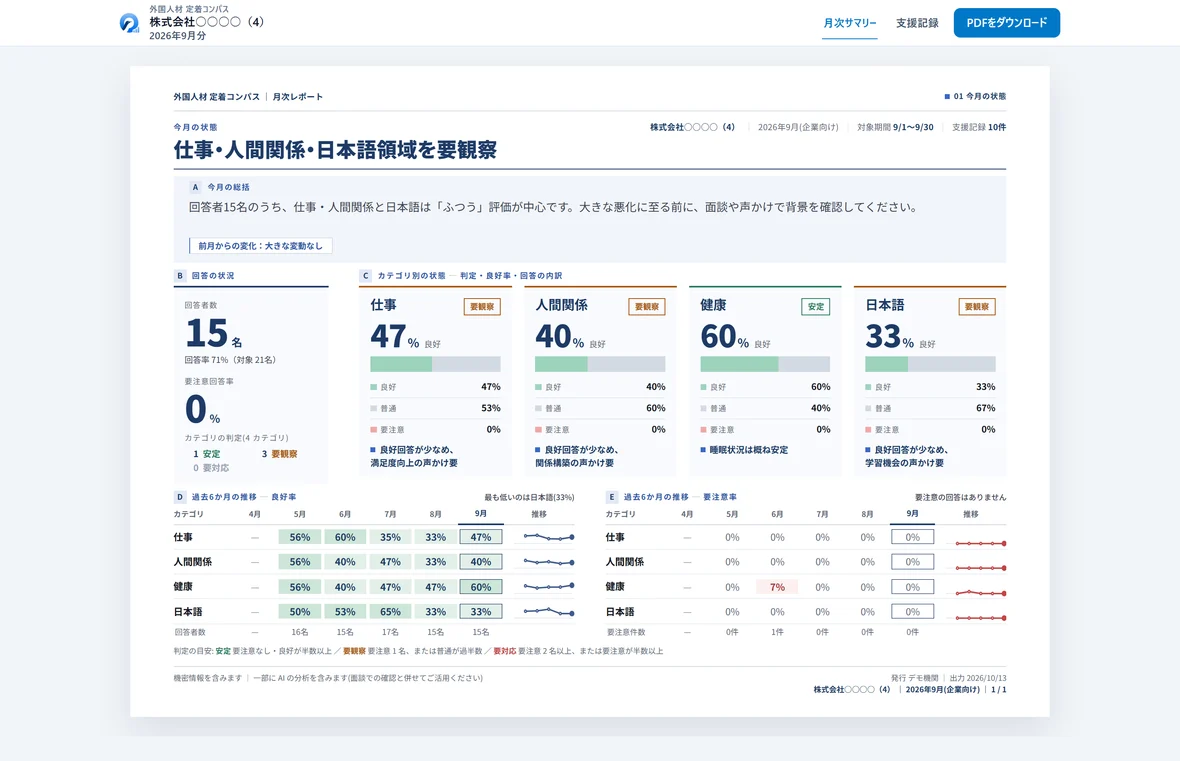Click 17名 respondent count for July

click(390, 632)
